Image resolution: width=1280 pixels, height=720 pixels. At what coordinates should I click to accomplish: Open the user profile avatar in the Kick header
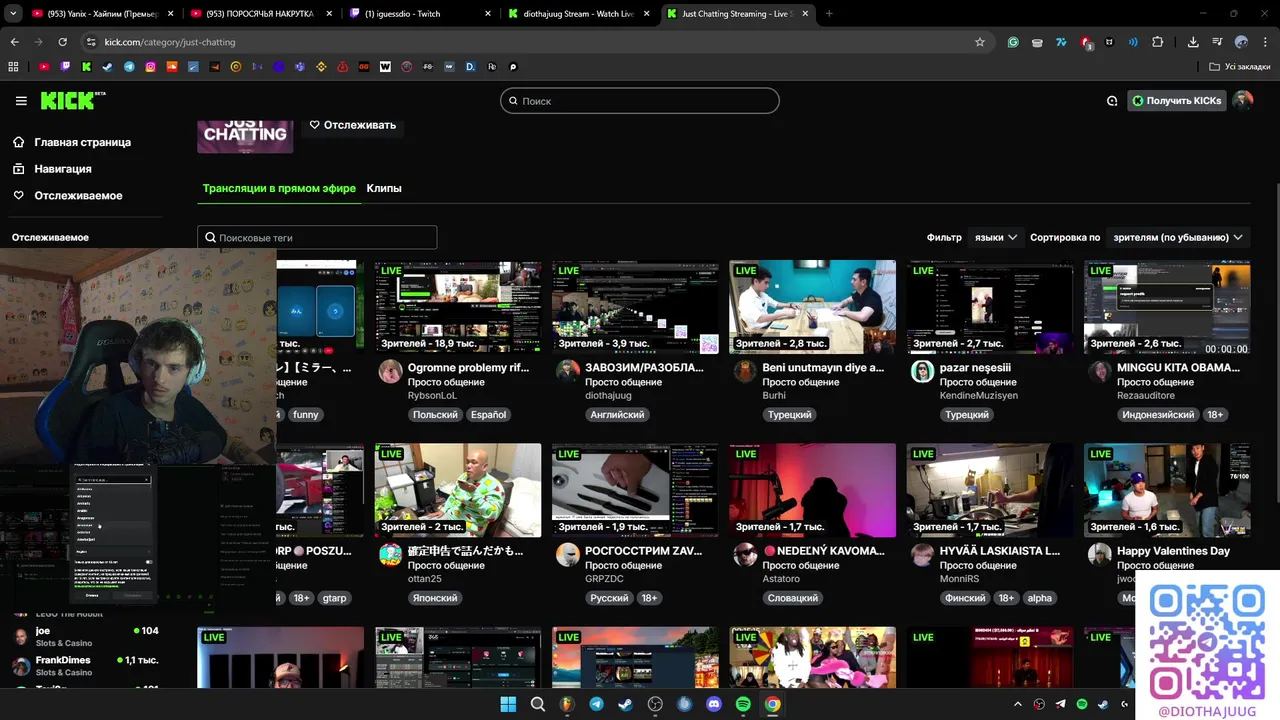point(1242,101)
